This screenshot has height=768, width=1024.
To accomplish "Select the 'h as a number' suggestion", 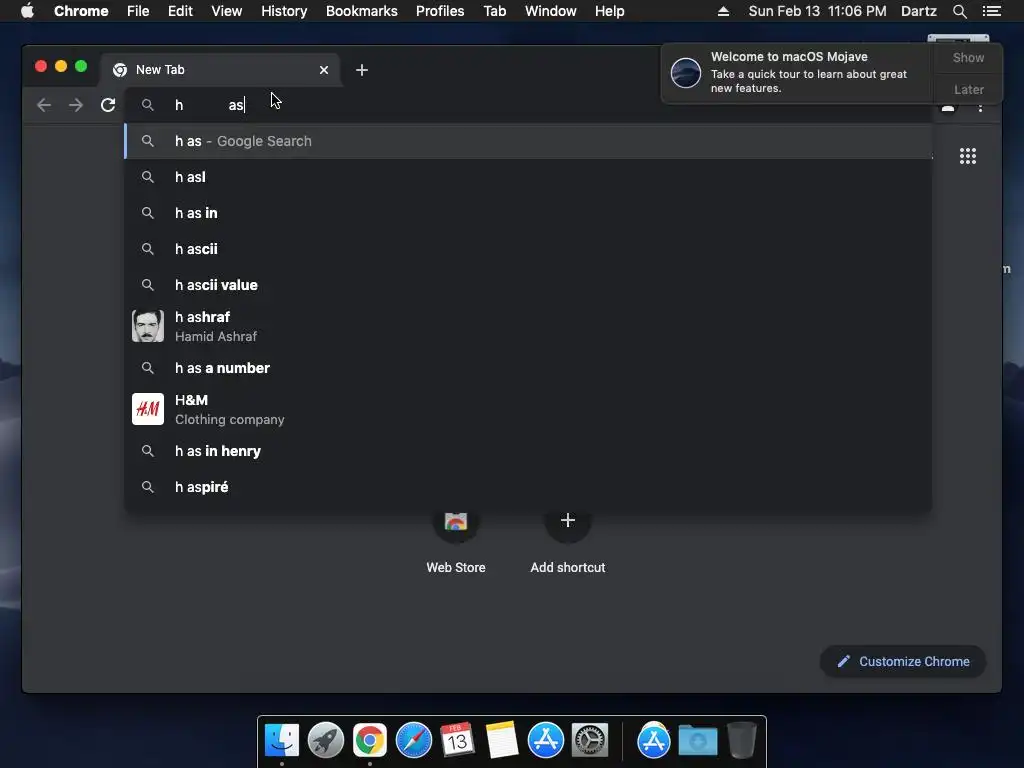I will coord(528,368).
